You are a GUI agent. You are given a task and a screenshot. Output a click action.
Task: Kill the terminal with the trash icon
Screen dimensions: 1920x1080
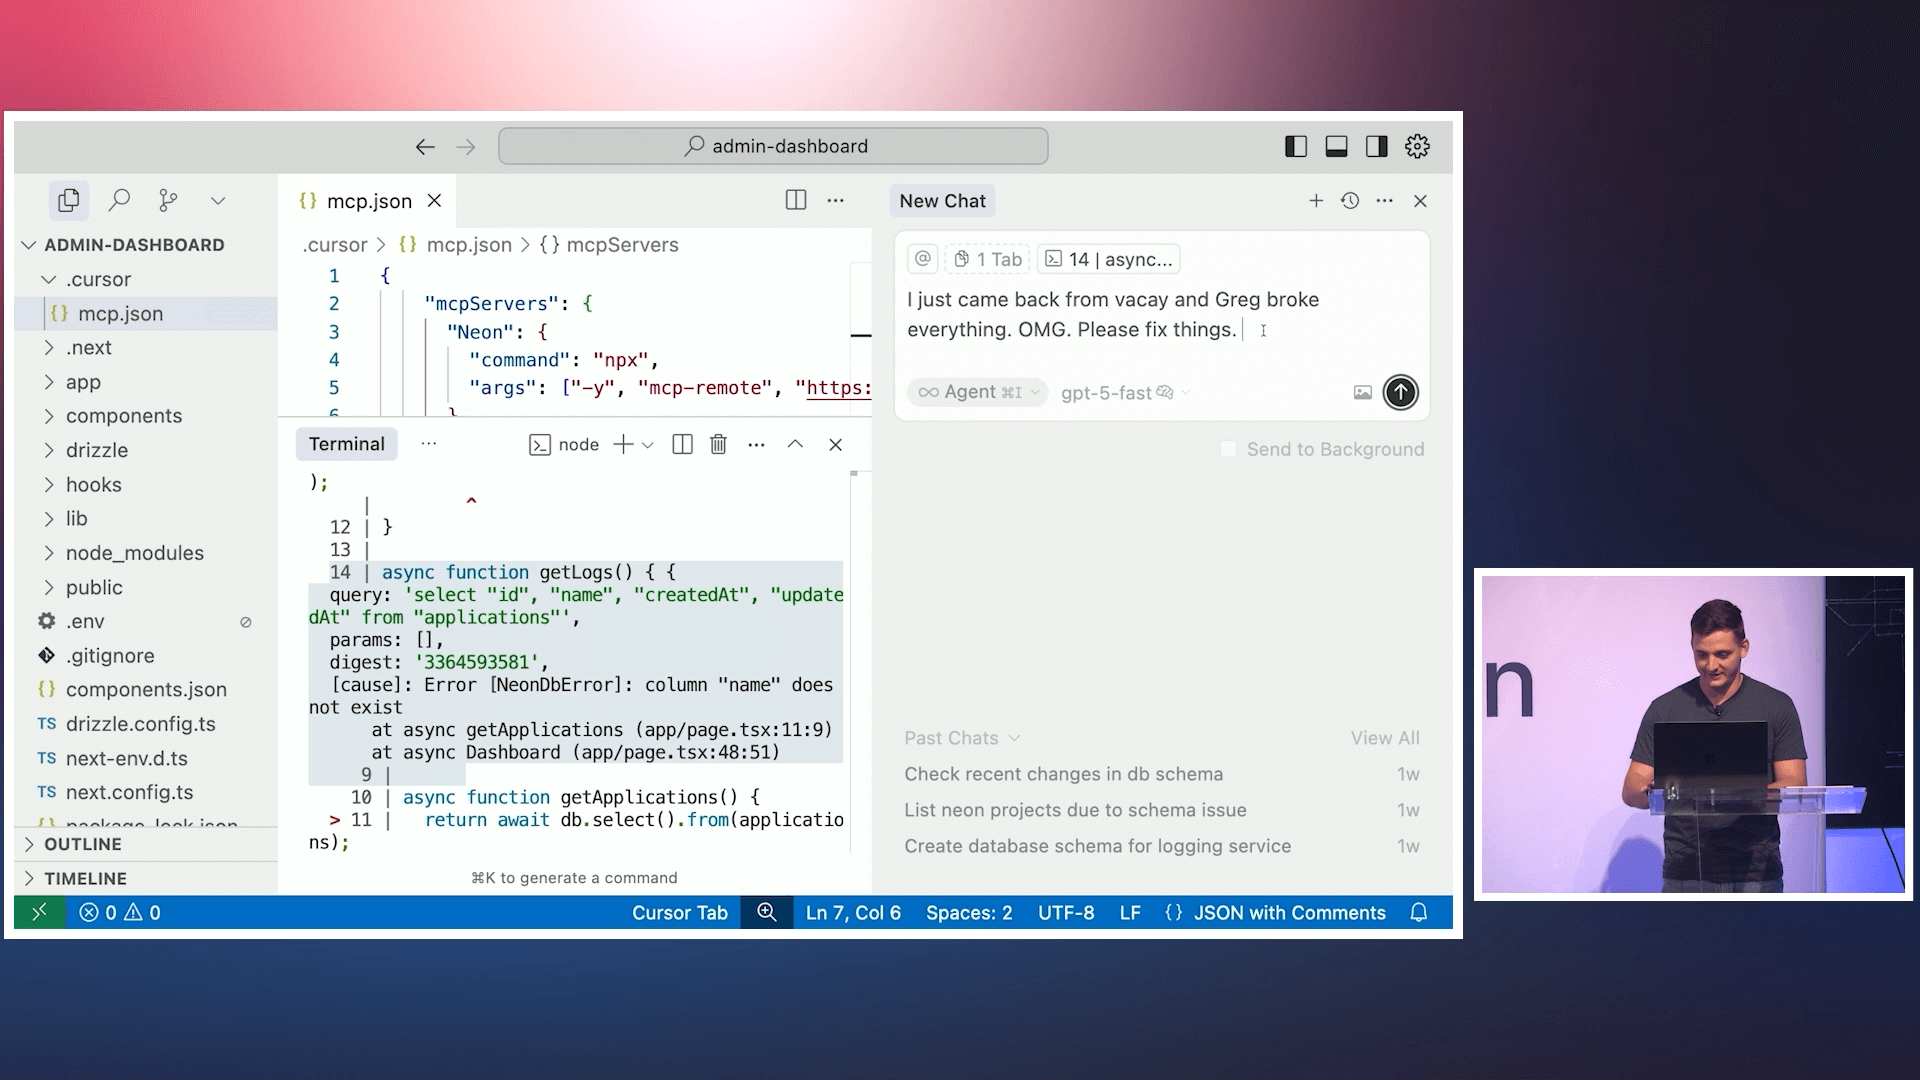tap(718, 444)
